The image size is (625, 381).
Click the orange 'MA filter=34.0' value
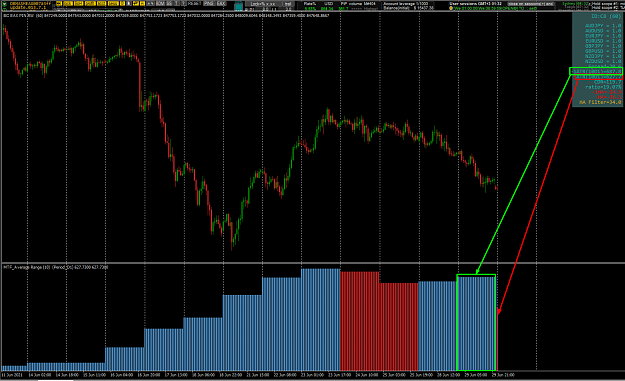[x=600, y=102]
